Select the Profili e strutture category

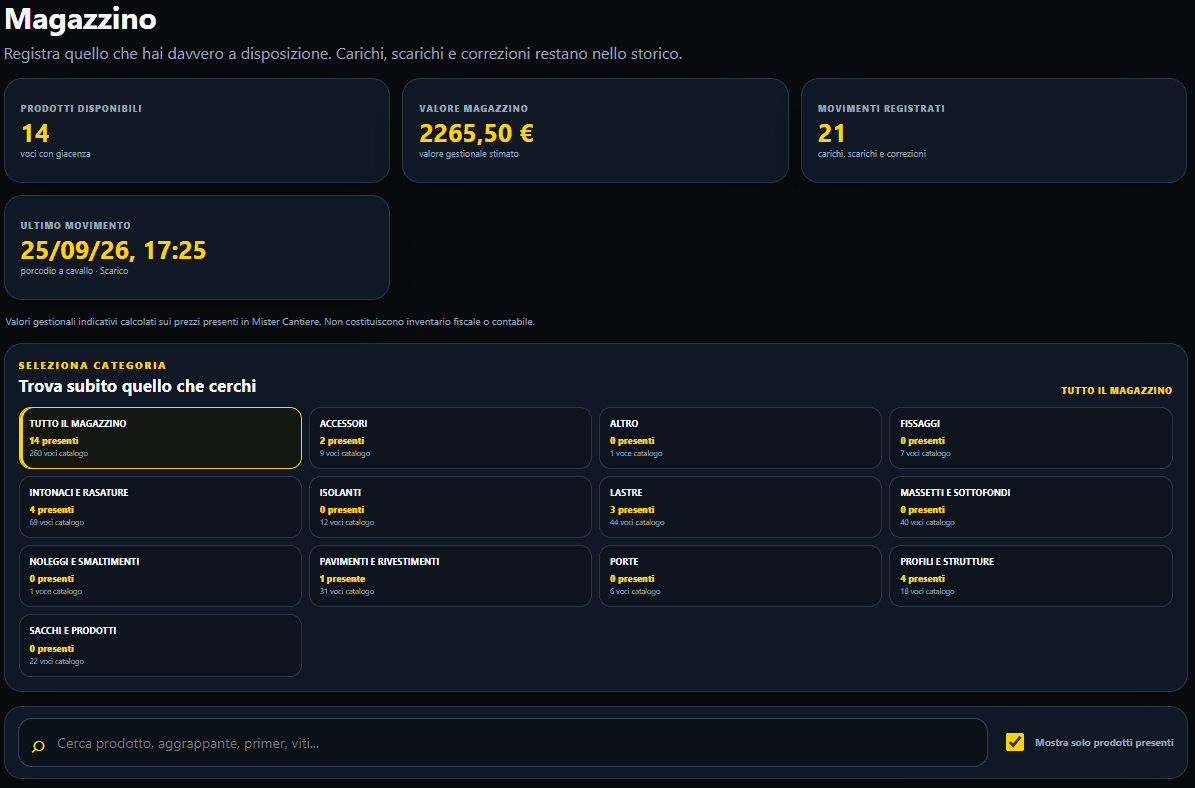(1030, 576)
